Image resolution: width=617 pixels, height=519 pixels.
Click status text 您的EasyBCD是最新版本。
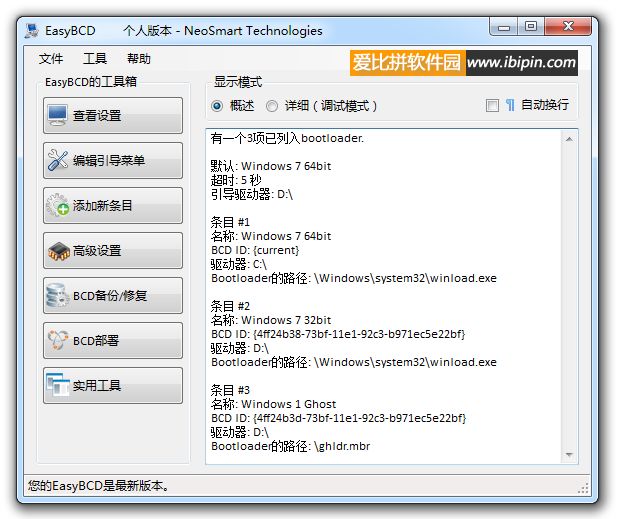click(x=98, y=486)
